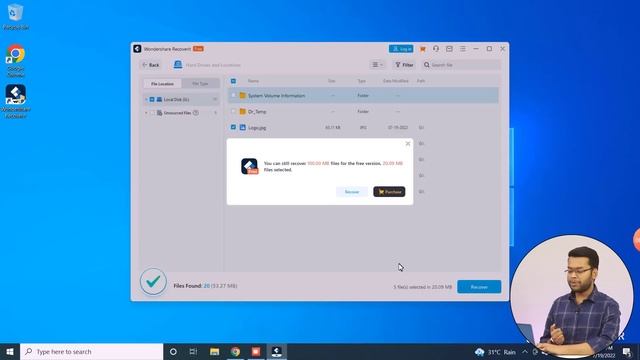Open the headset support icon
The width and height of the screenshot is (640, 360).
(436, 49)
